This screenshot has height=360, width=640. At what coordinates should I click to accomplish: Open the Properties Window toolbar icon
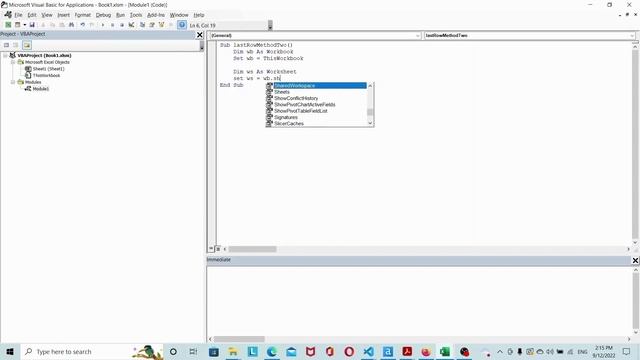coord(152,25)
